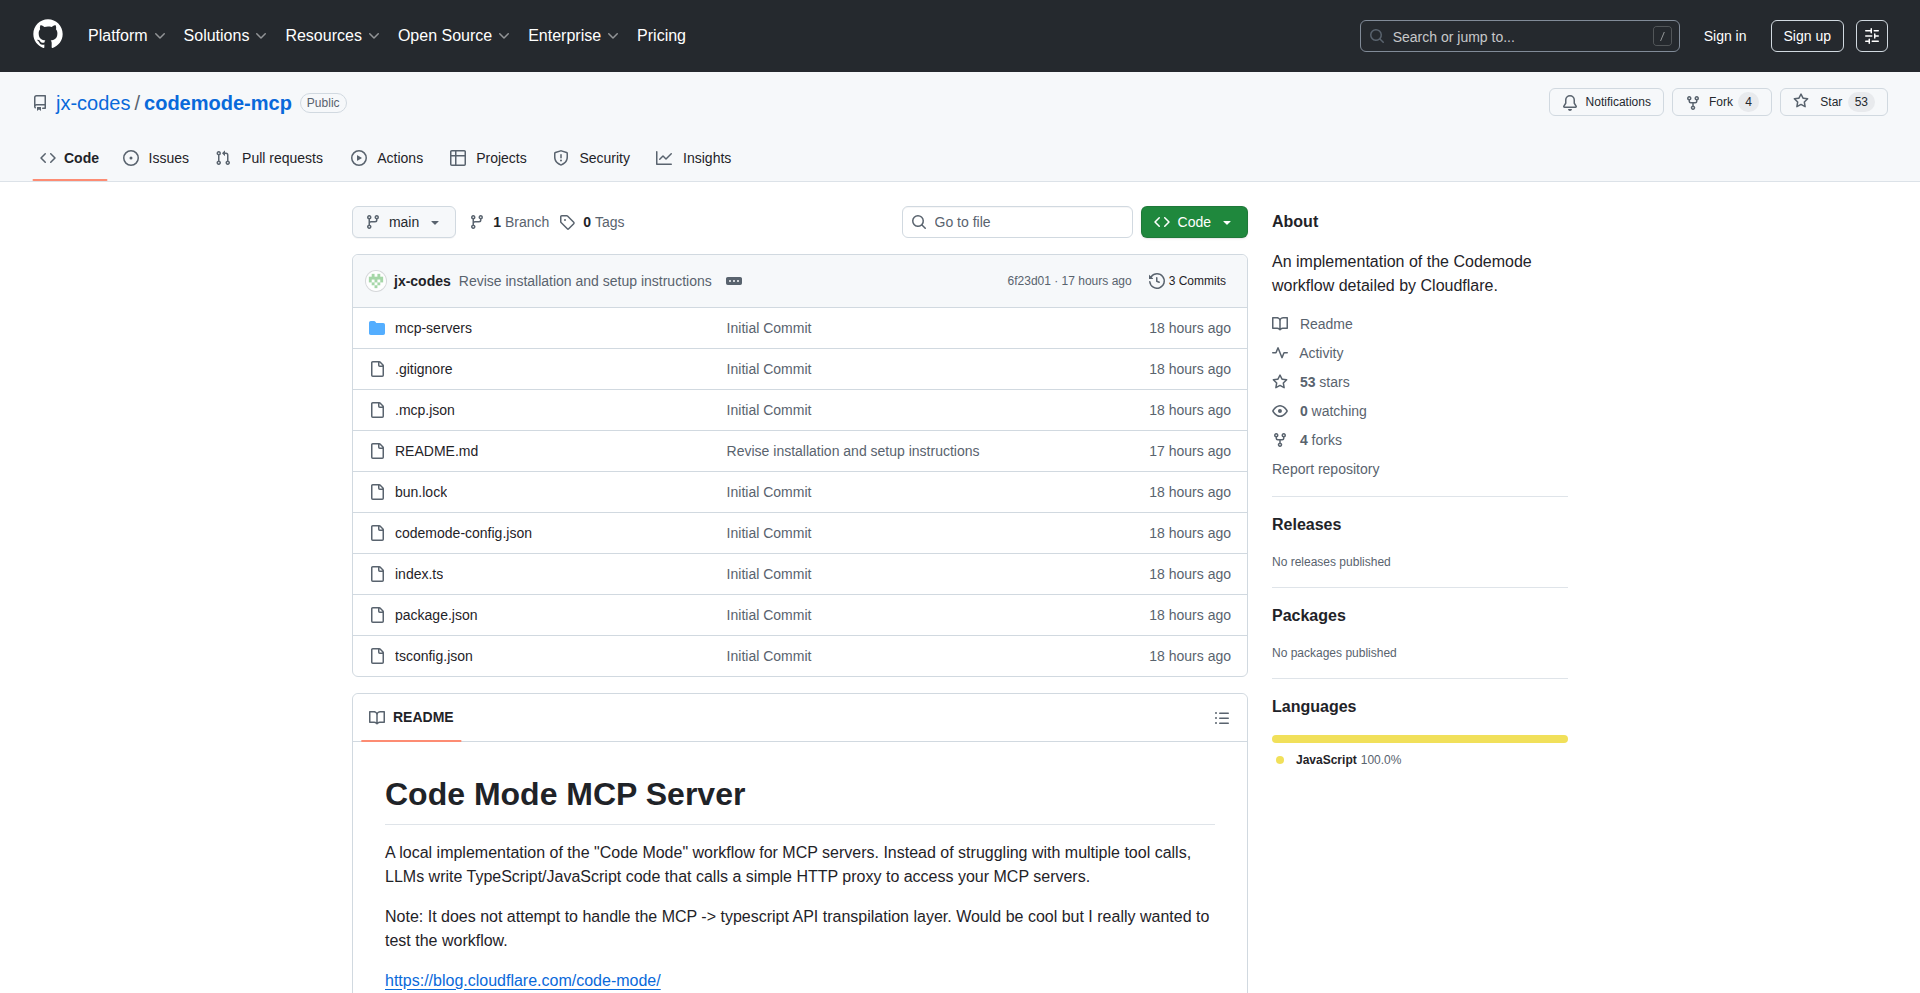Sign in to GitHub
Viewport: 1920px width, 993px height.
click(1725, 36)
